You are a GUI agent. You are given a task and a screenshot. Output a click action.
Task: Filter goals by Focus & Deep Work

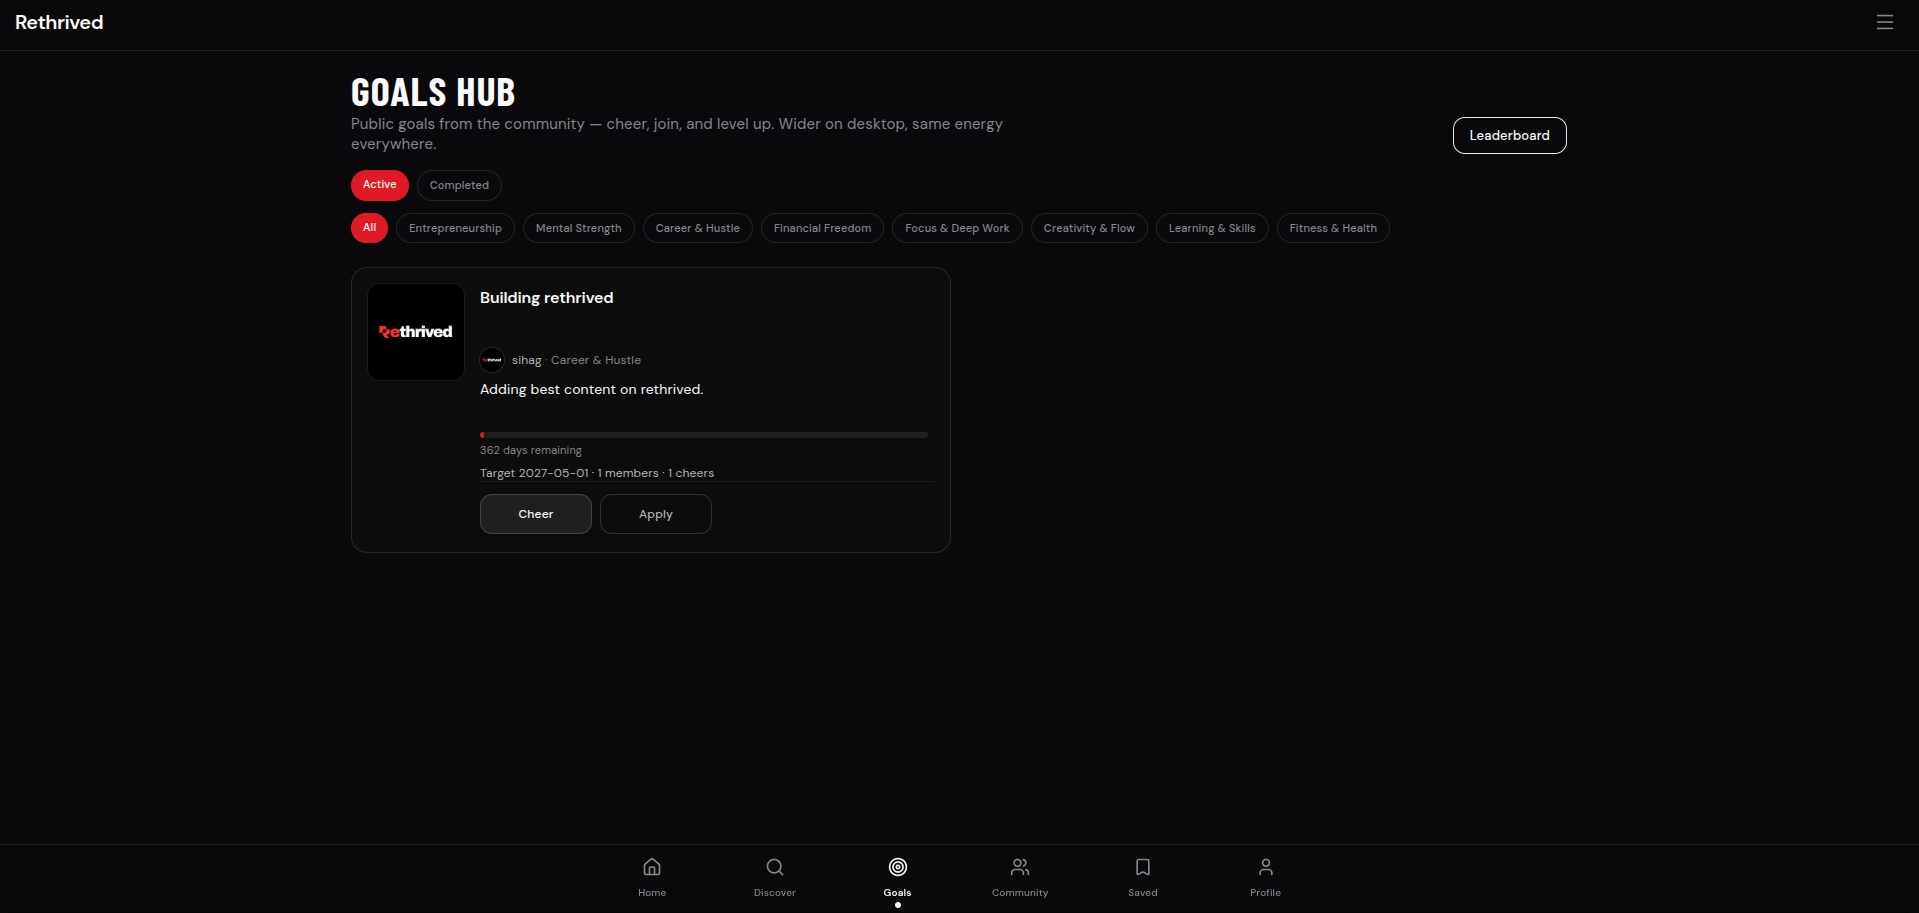point(957,228)
